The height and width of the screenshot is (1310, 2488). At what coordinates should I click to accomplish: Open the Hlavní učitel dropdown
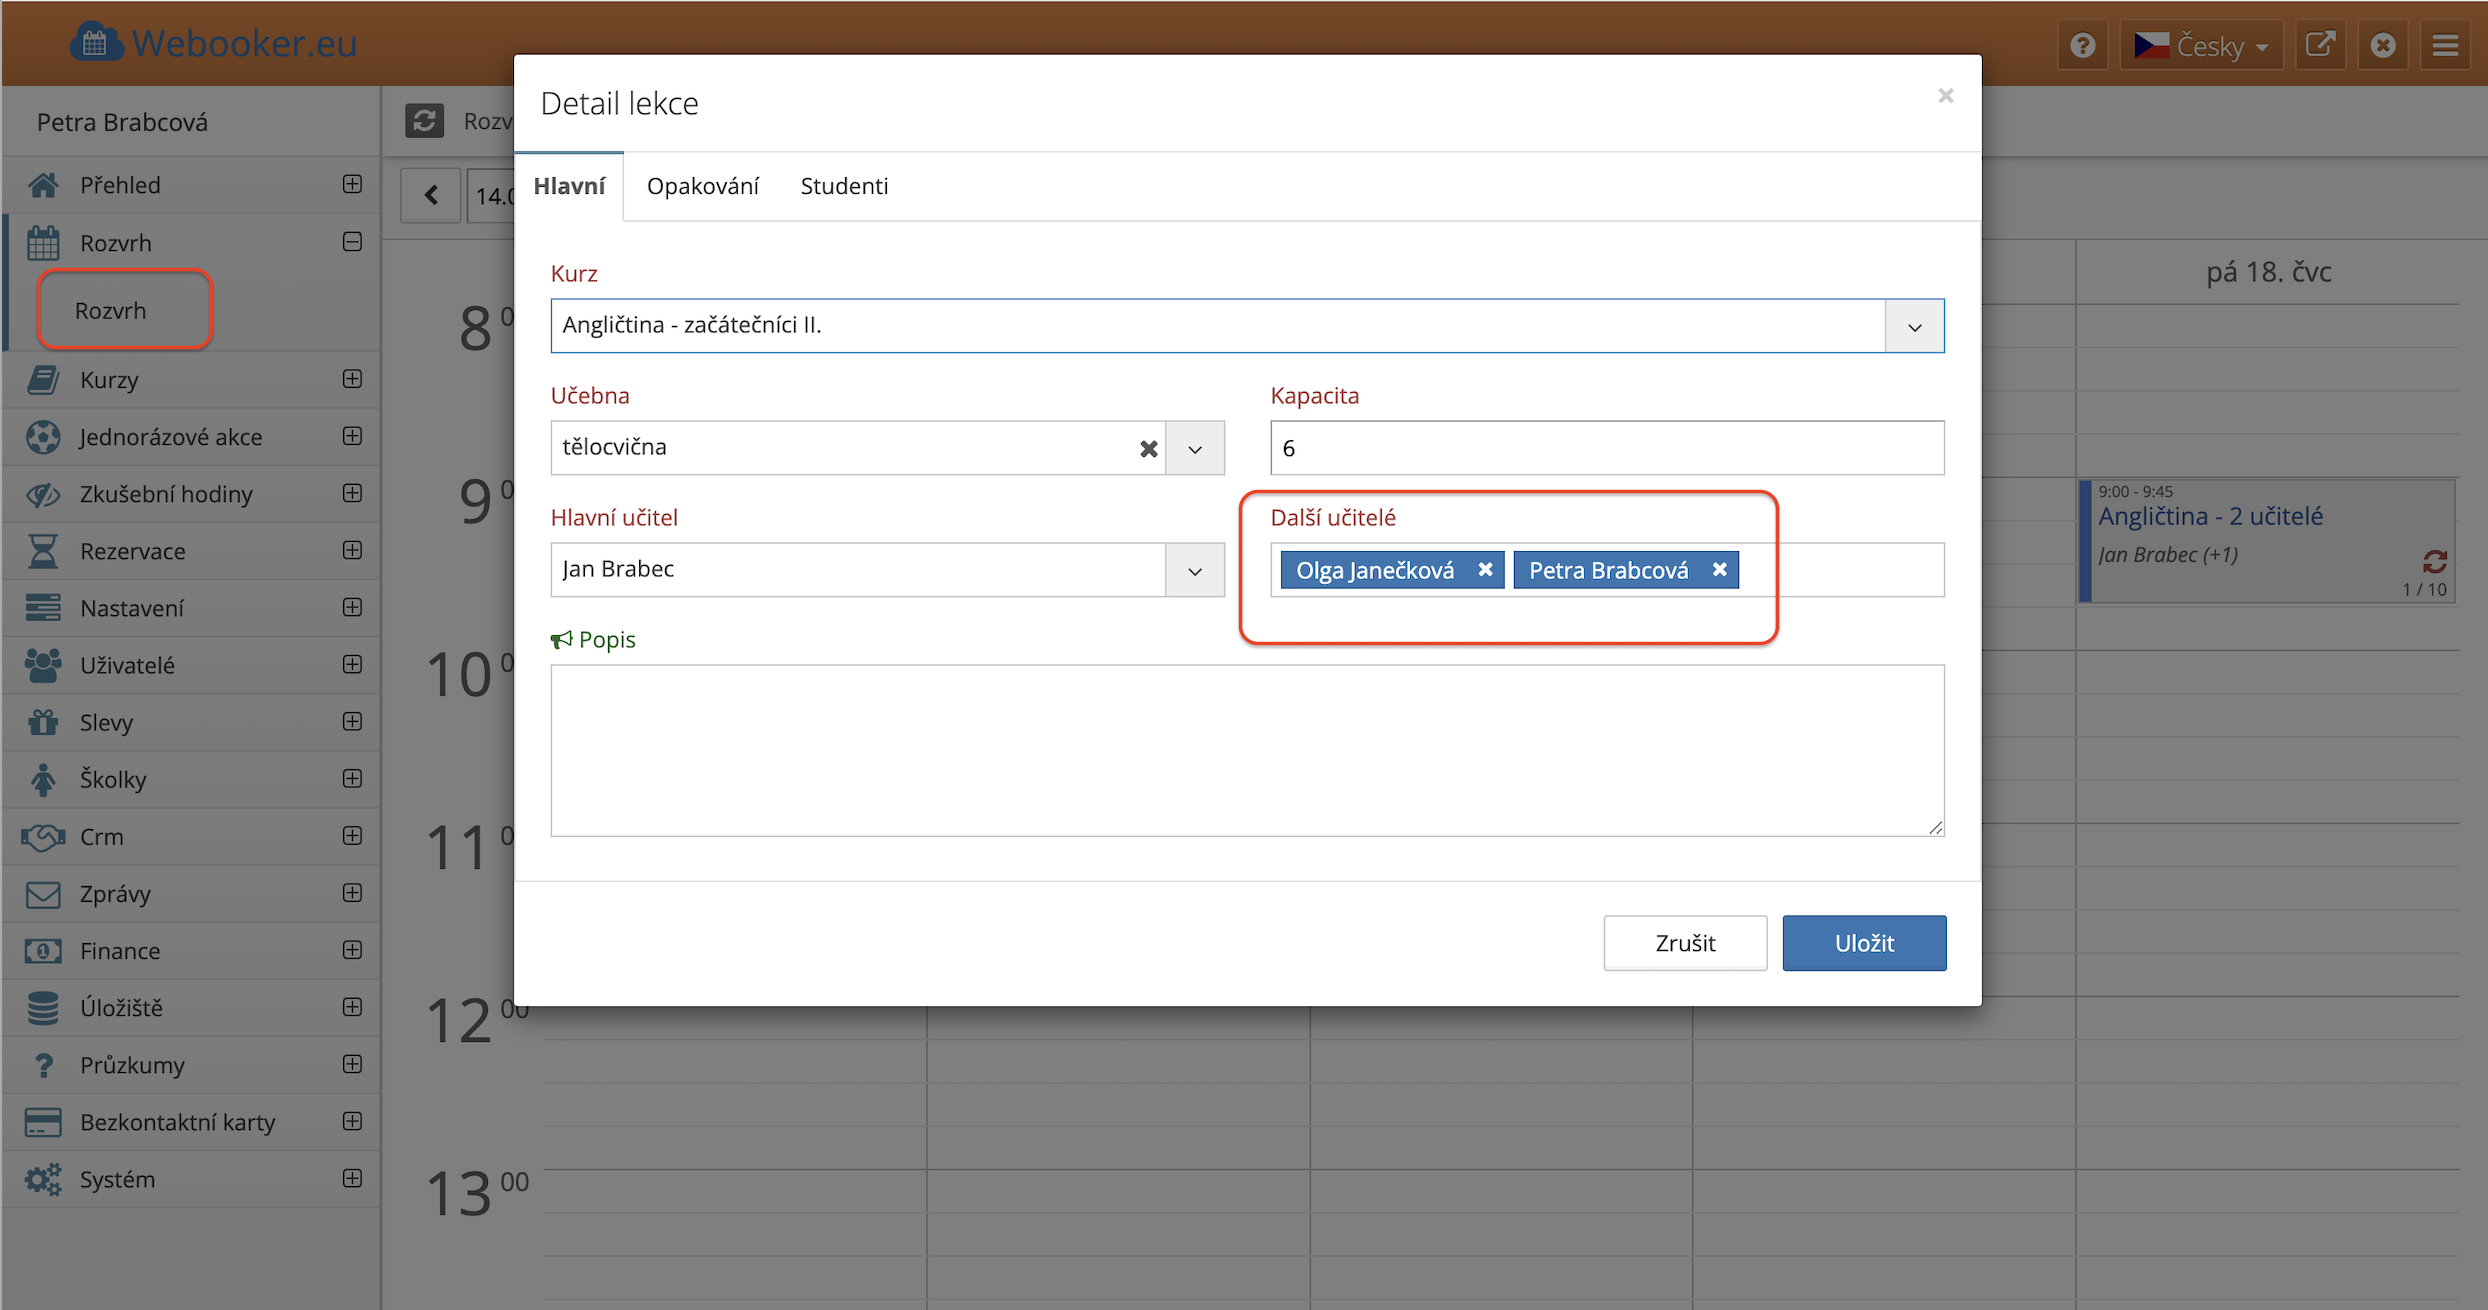coord(1194,571)
